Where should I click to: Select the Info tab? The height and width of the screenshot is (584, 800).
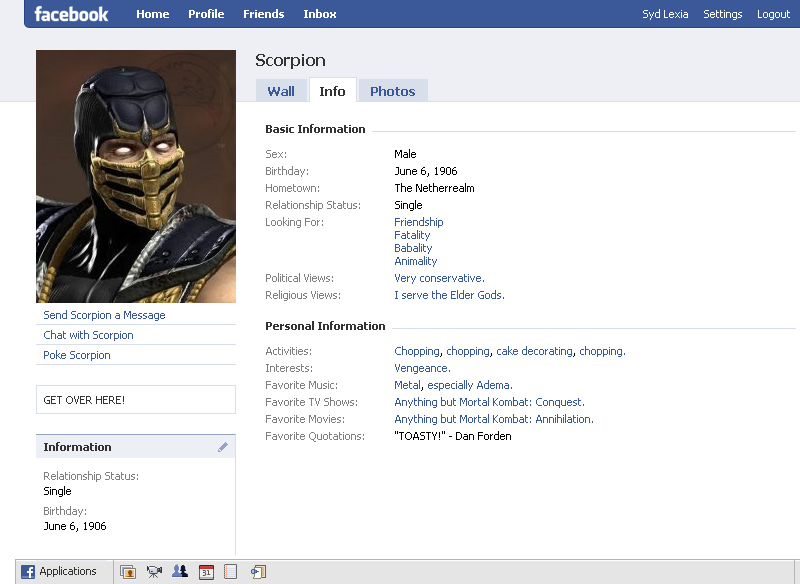(333, 91)
